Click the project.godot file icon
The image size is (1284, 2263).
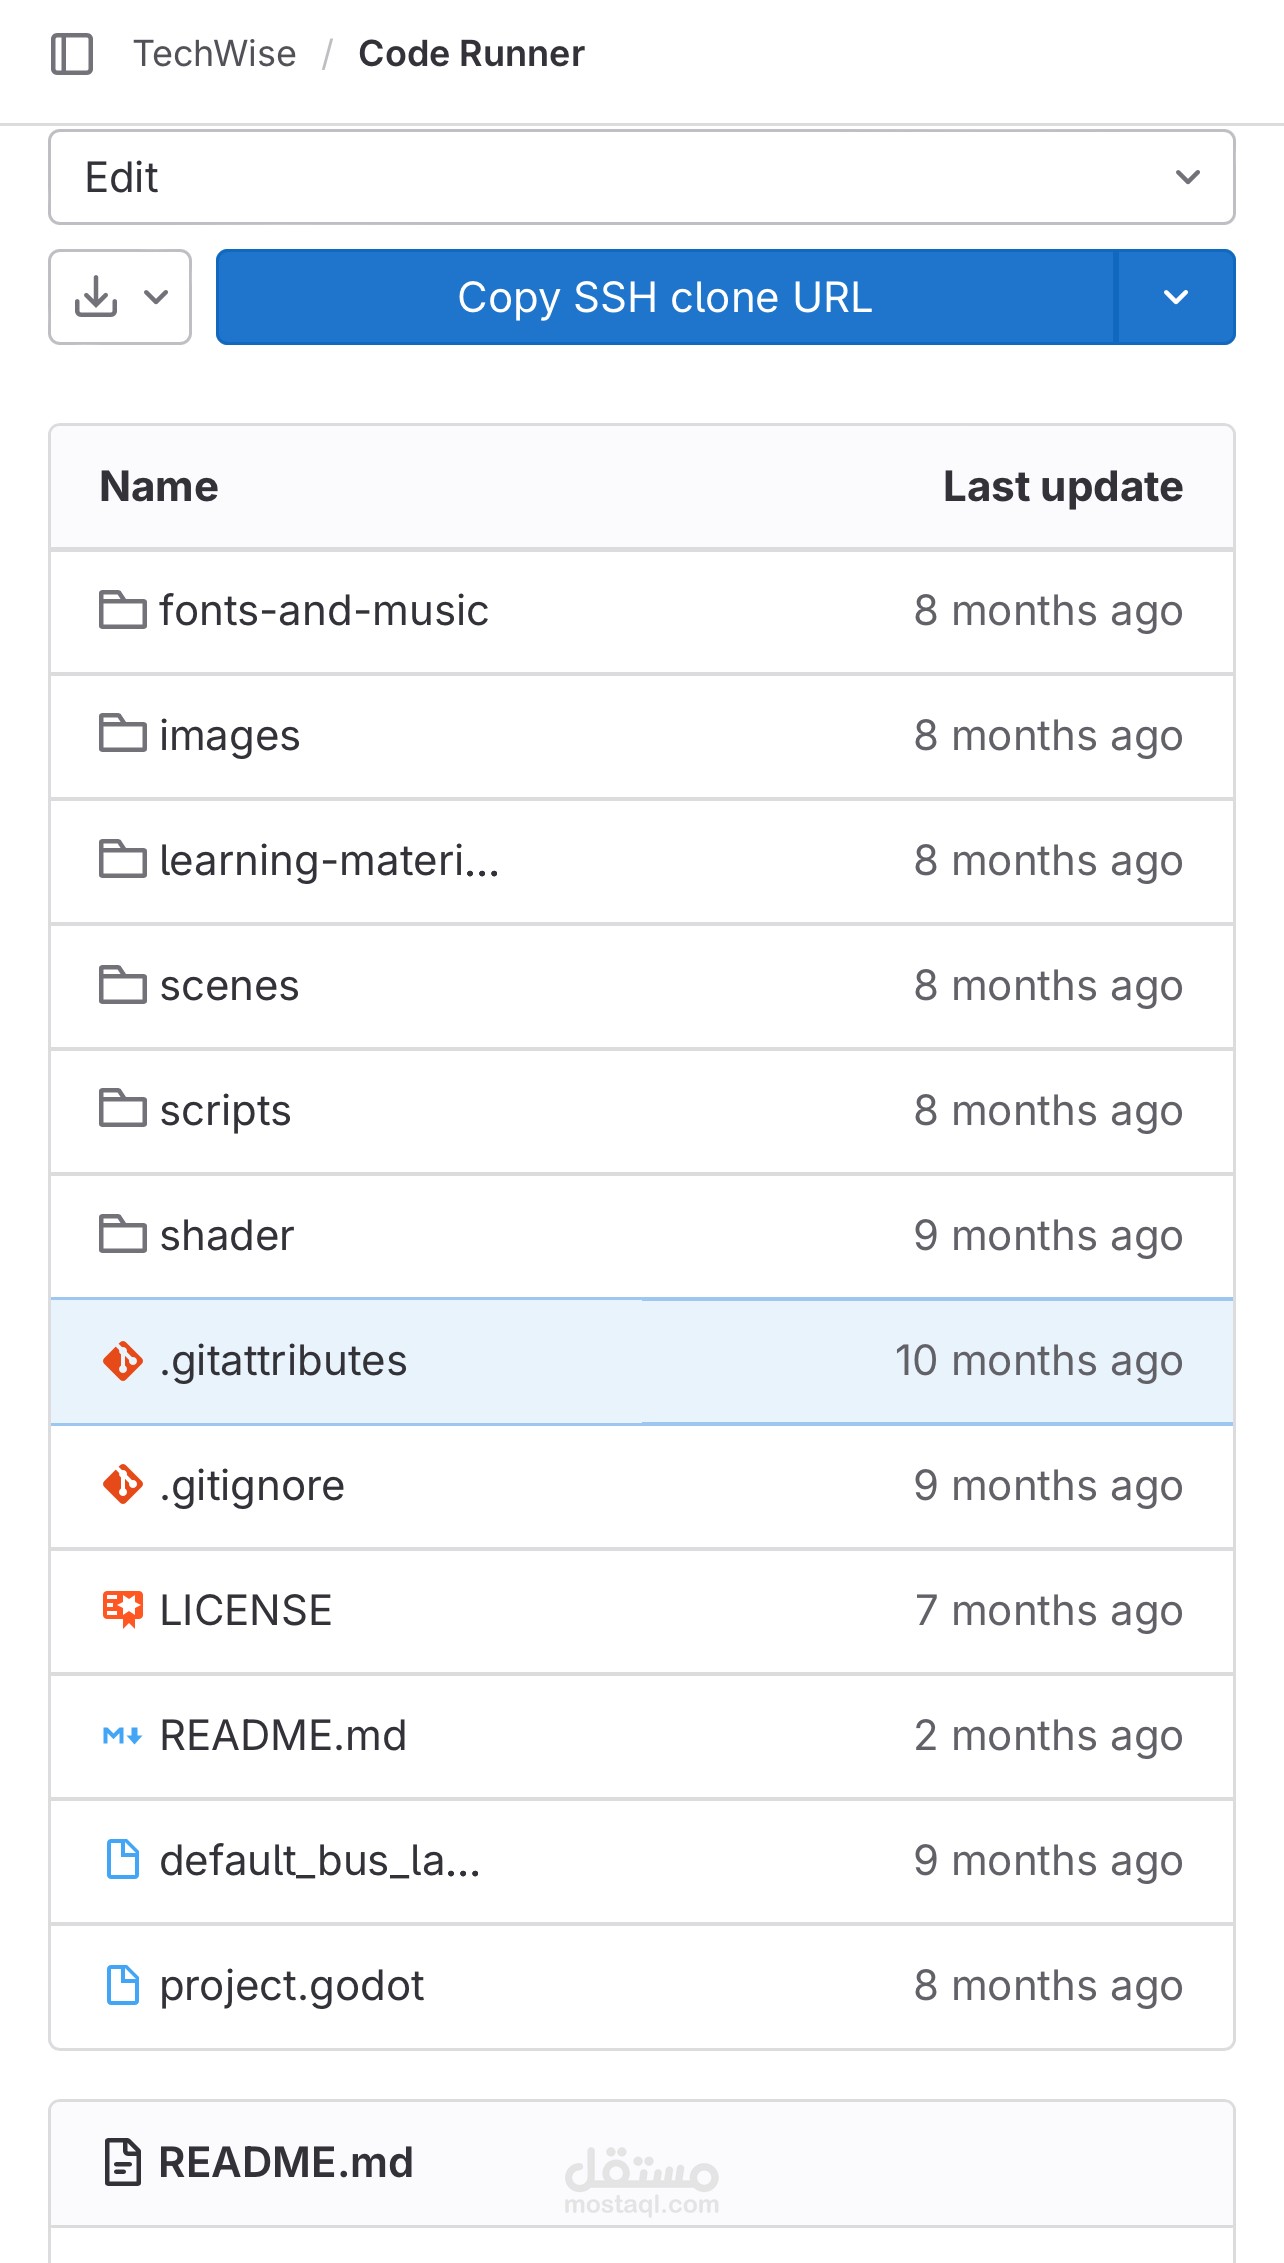(123, 1986)
